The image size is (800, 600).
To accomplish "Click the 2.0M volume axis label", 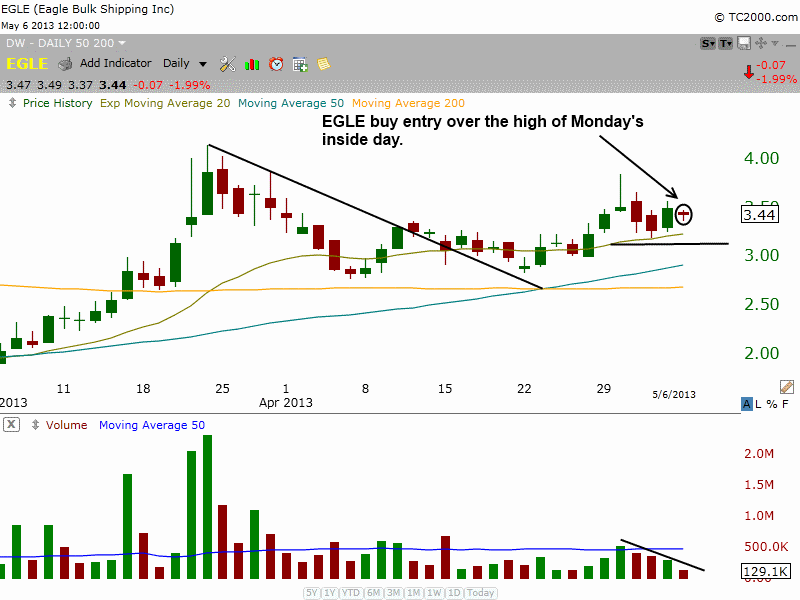I will [759, 454].
